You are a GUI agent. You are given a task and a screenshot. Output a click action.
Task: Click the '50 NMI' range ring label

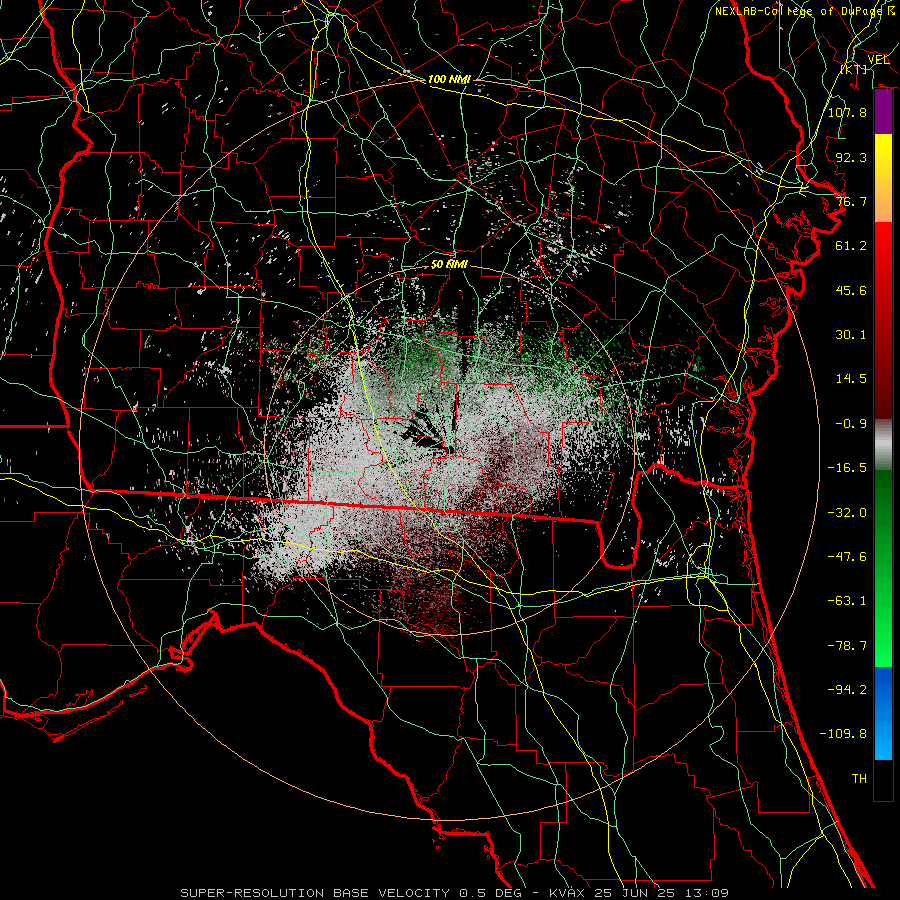449,265
